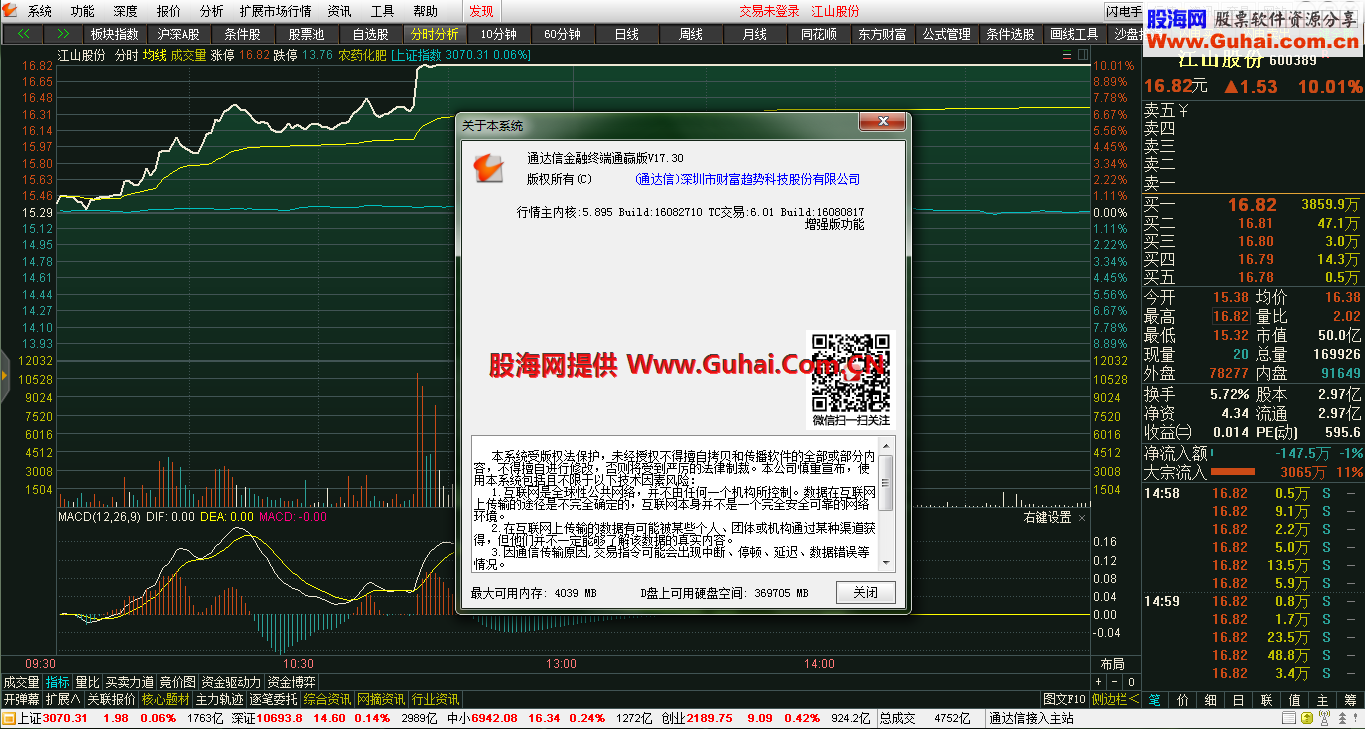The image size is (1365, 729).
Task: Select the 量比 tab below chart
Action: point(87,682)
